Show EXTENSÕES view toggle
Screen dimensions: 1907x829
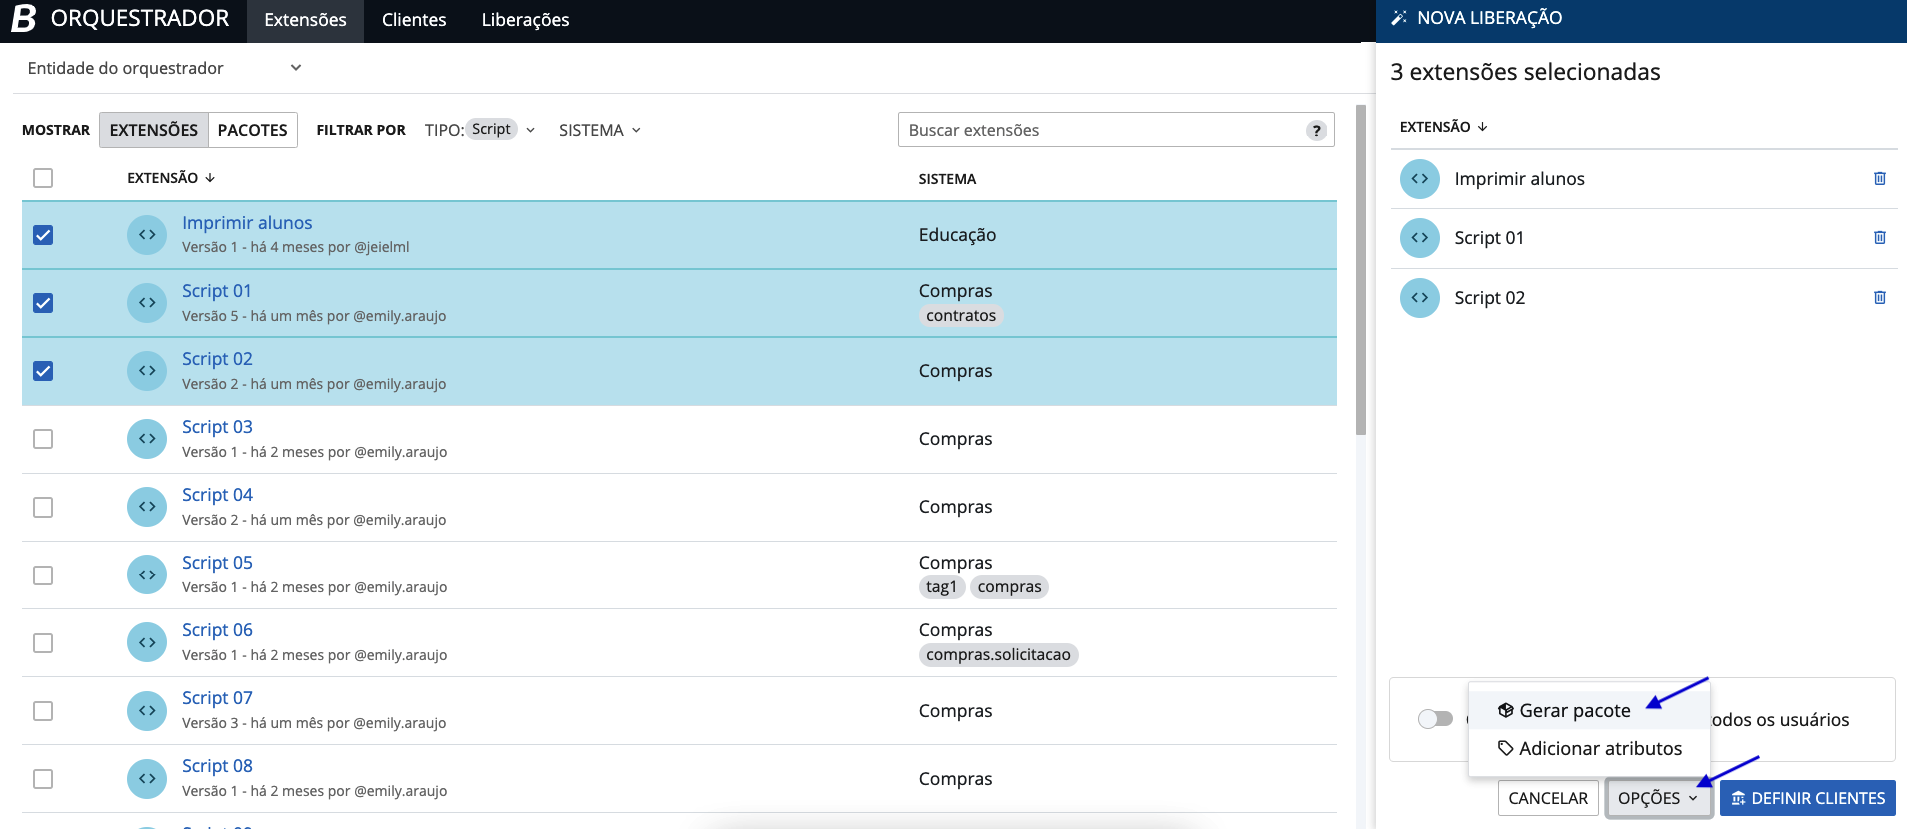pyautogui.click(x=154, y=130)
